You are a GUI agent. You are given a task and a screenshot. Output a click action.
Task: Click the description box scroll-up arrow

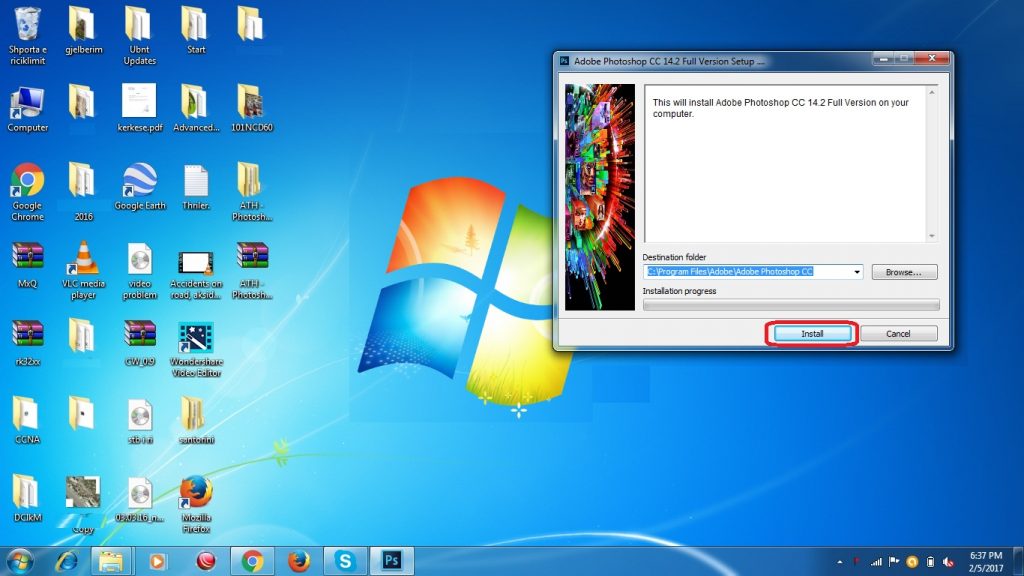tap(932, 93)
